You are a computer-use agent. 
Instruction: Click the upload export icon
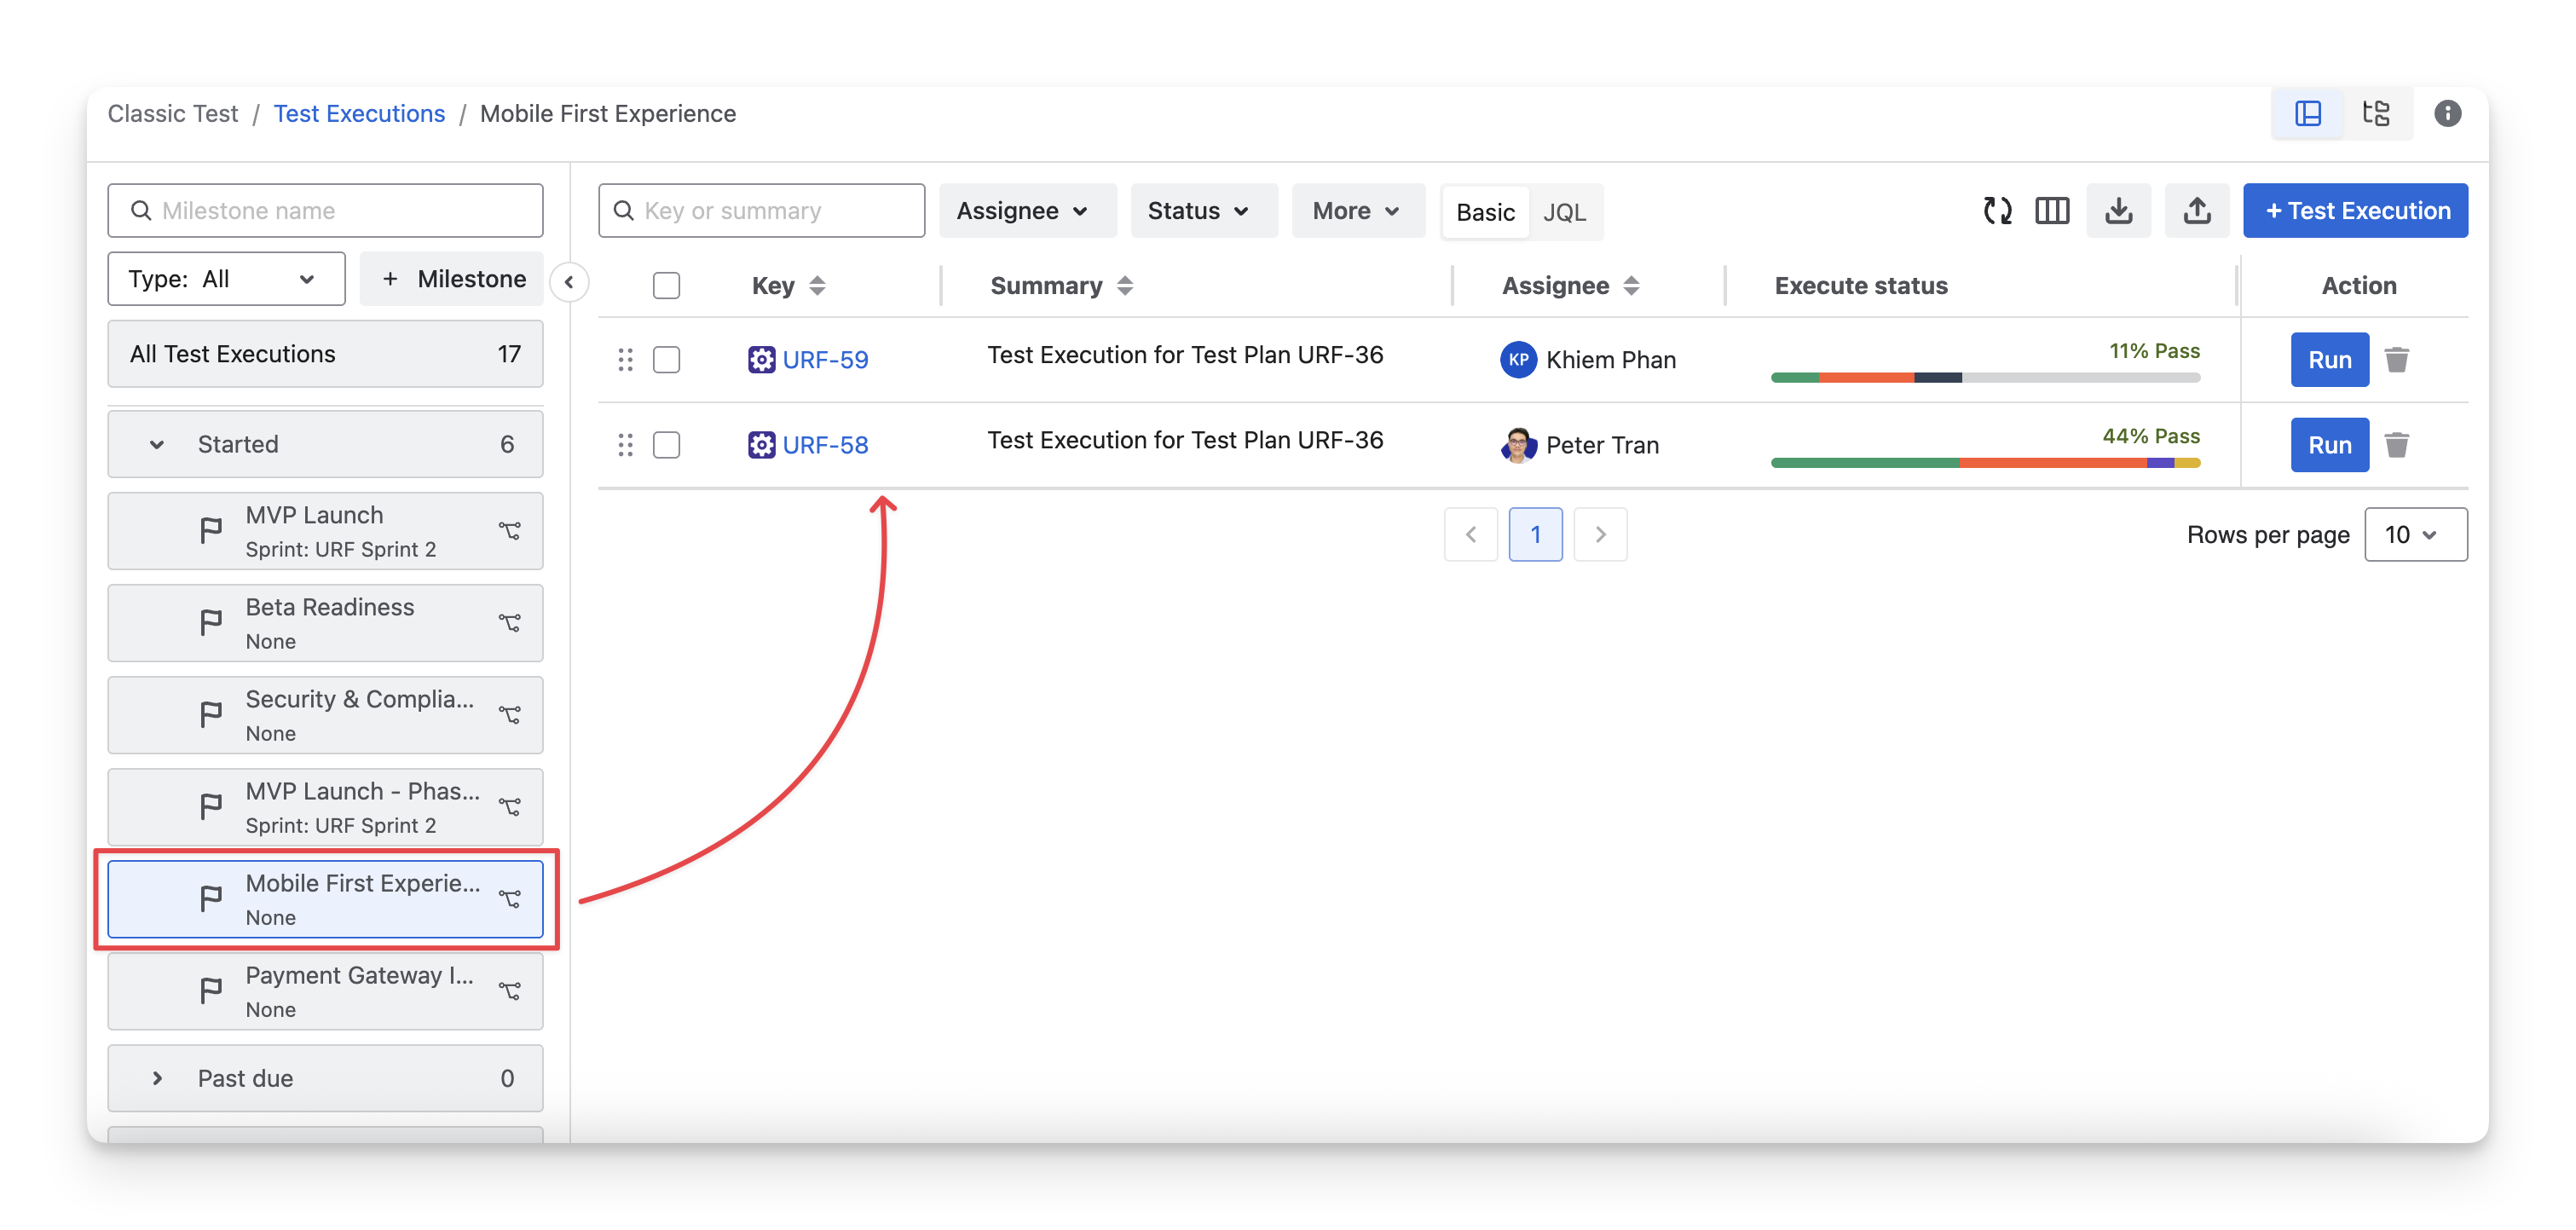[x=2196, y=211]
